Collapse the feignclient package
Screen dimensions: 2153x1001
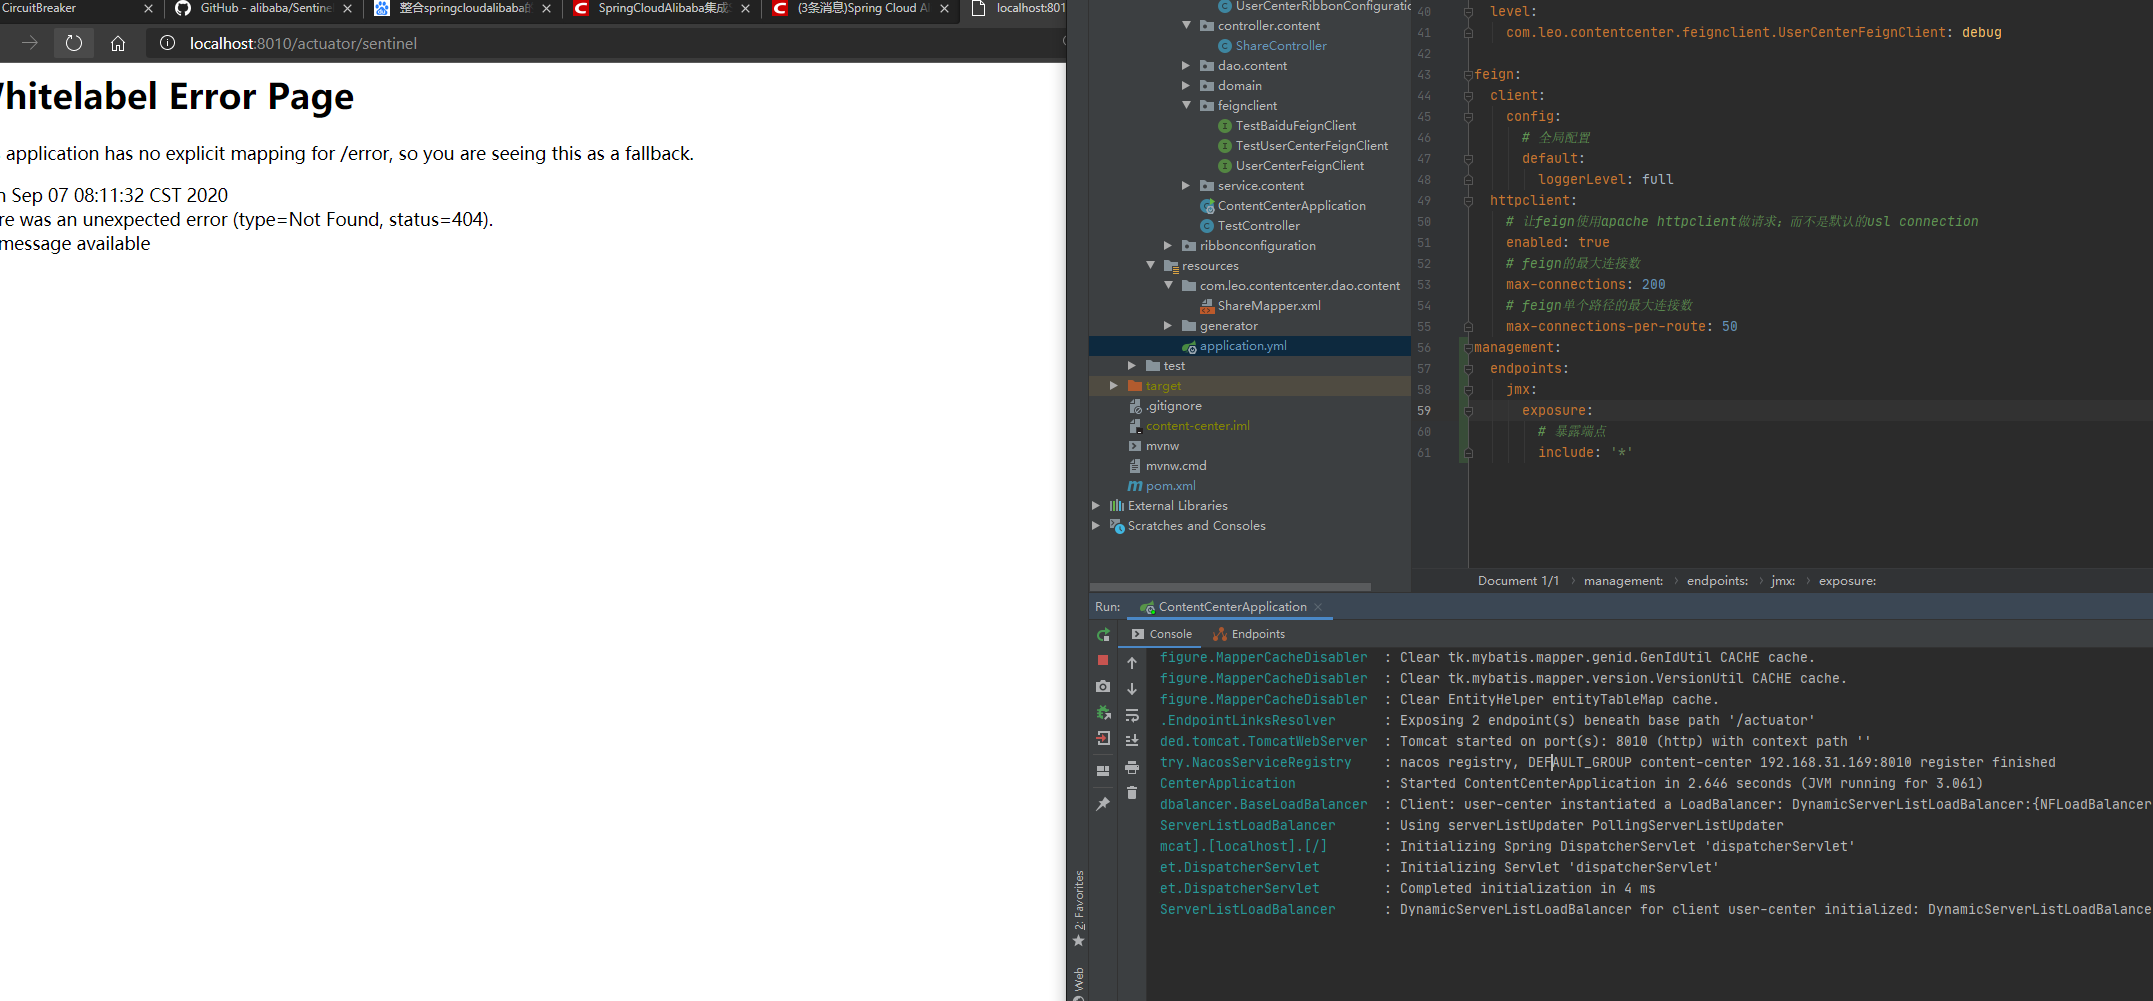click(x=1187, y=105)
